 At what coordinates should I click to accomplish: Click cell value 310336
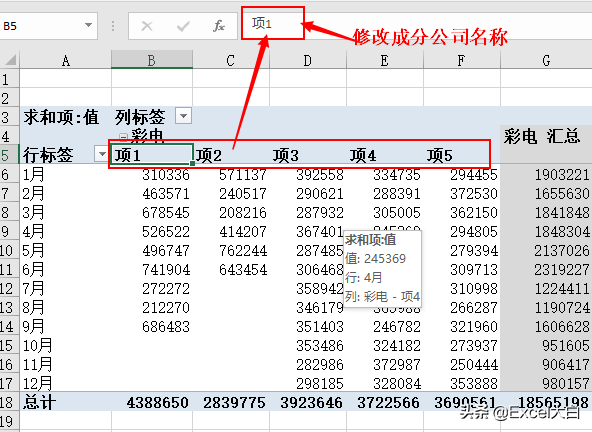pyautogui.click(x=166, y=175)
